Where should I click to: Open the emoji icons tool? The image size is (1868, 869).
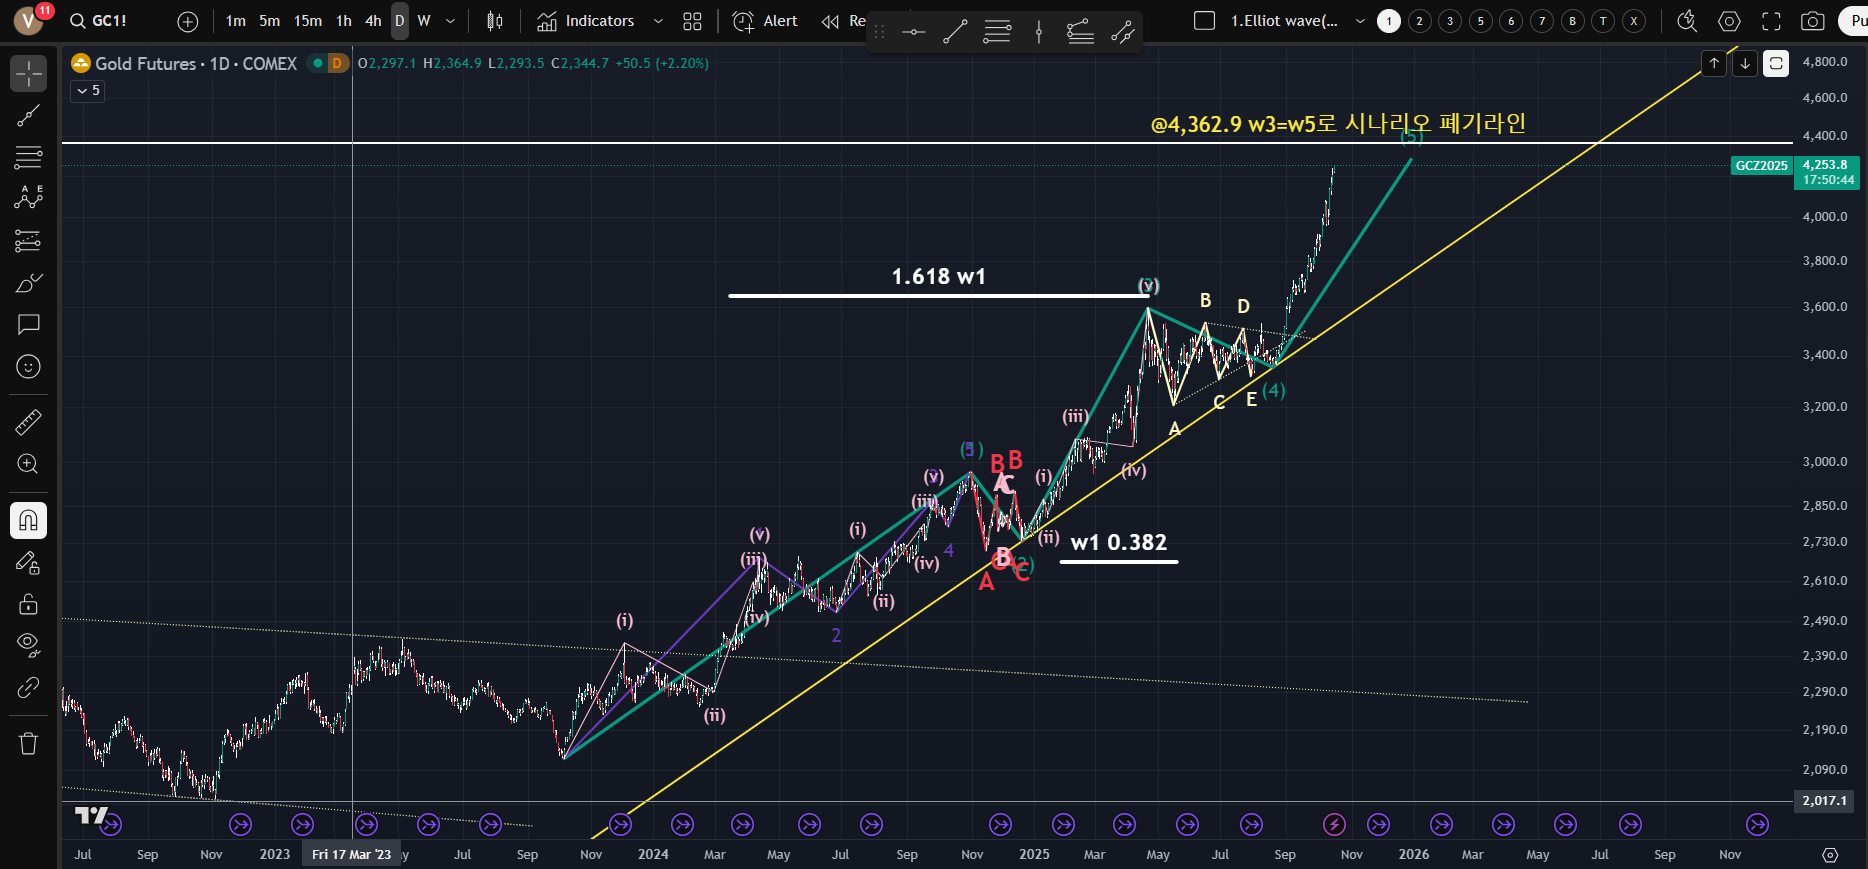tap(28, 367)
